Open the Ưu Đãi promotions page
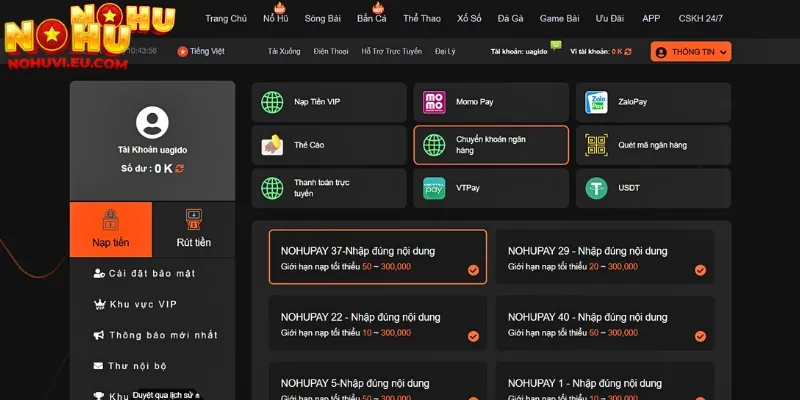Screen dimensions: 800x400 609,19
